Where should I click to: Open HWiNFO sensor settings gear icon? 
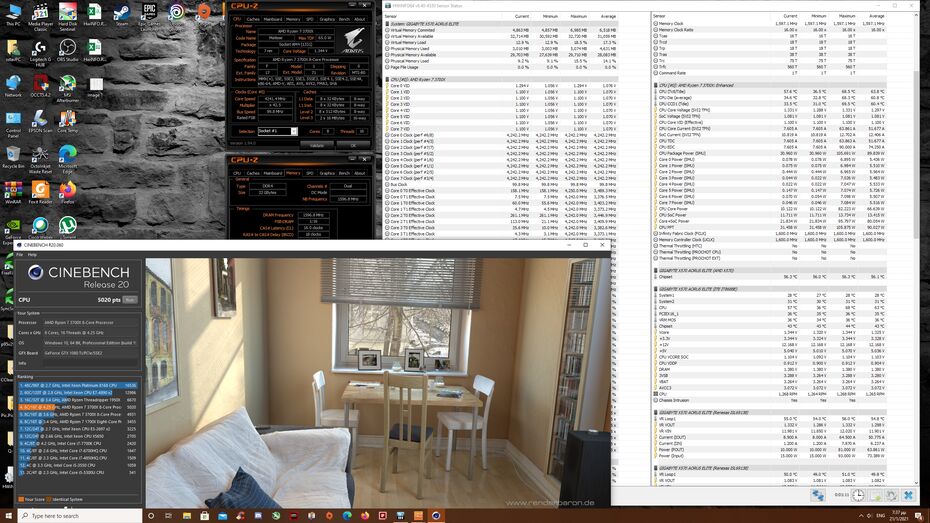(891, 495)
